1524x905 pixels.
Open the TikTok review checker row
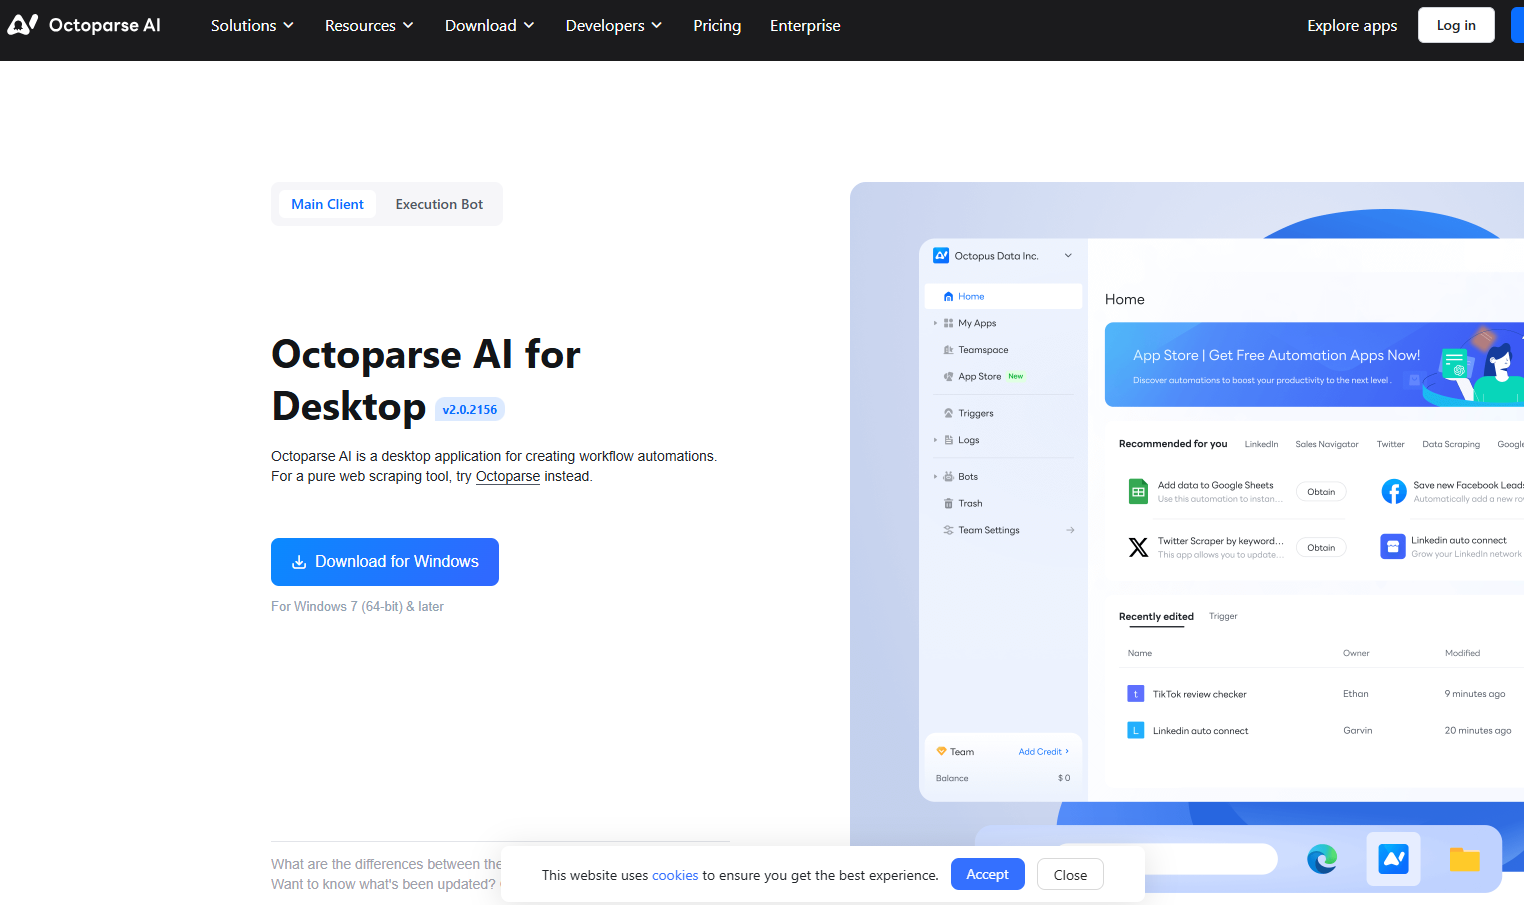[1320, 694]
